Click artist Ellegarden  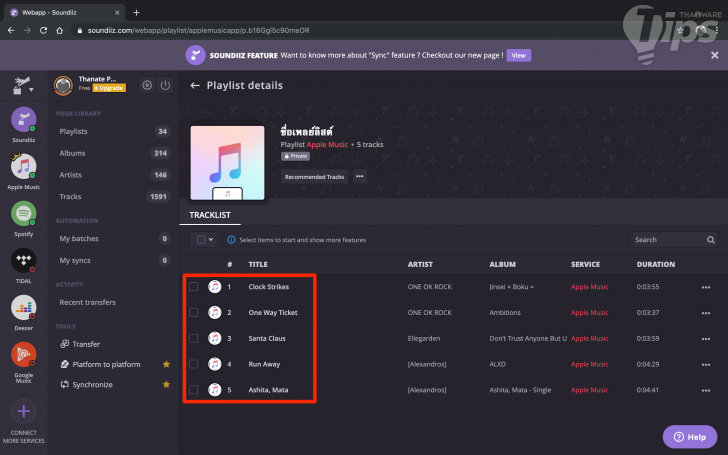pyautogui.click(x=424, y=339)
